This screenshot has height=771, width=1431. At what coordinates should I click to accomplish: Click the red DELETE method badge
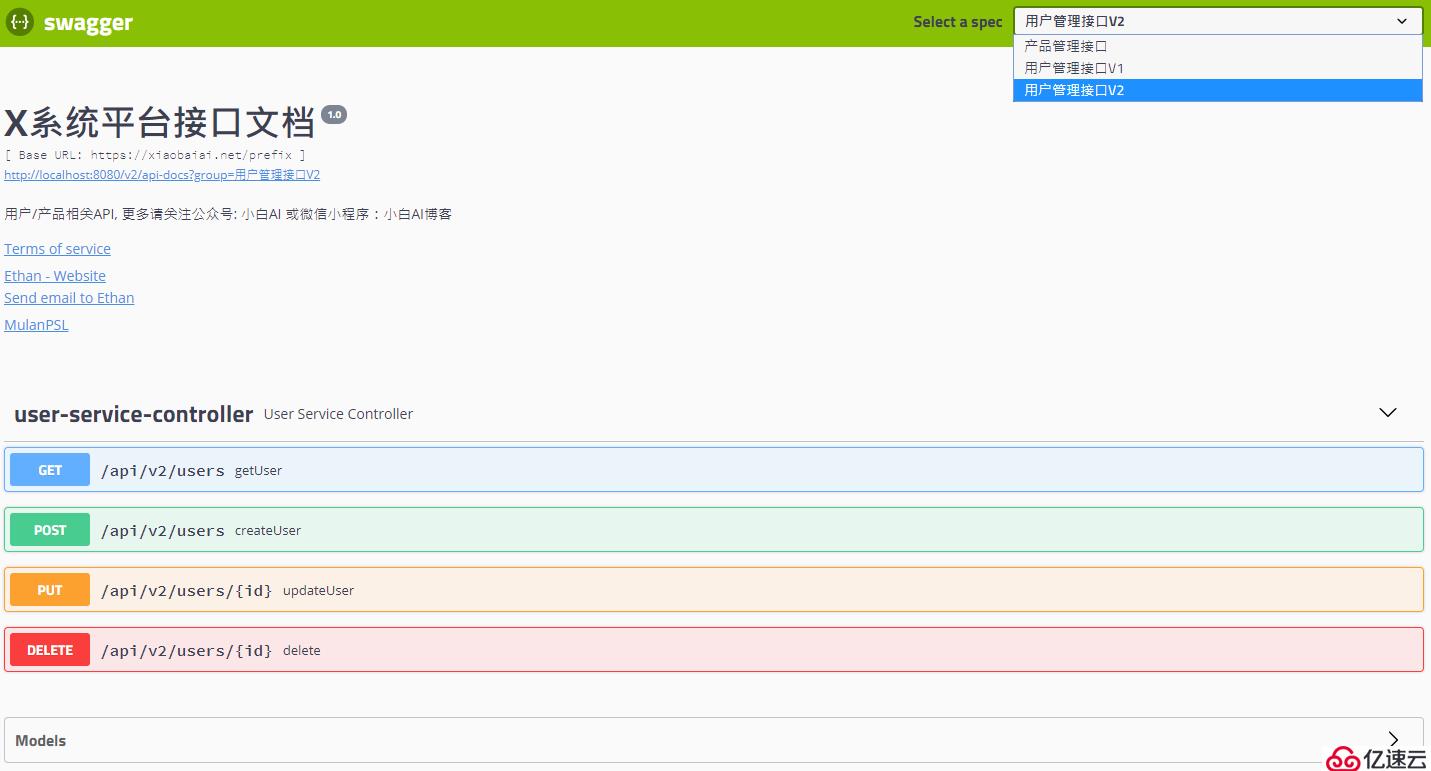50,650
